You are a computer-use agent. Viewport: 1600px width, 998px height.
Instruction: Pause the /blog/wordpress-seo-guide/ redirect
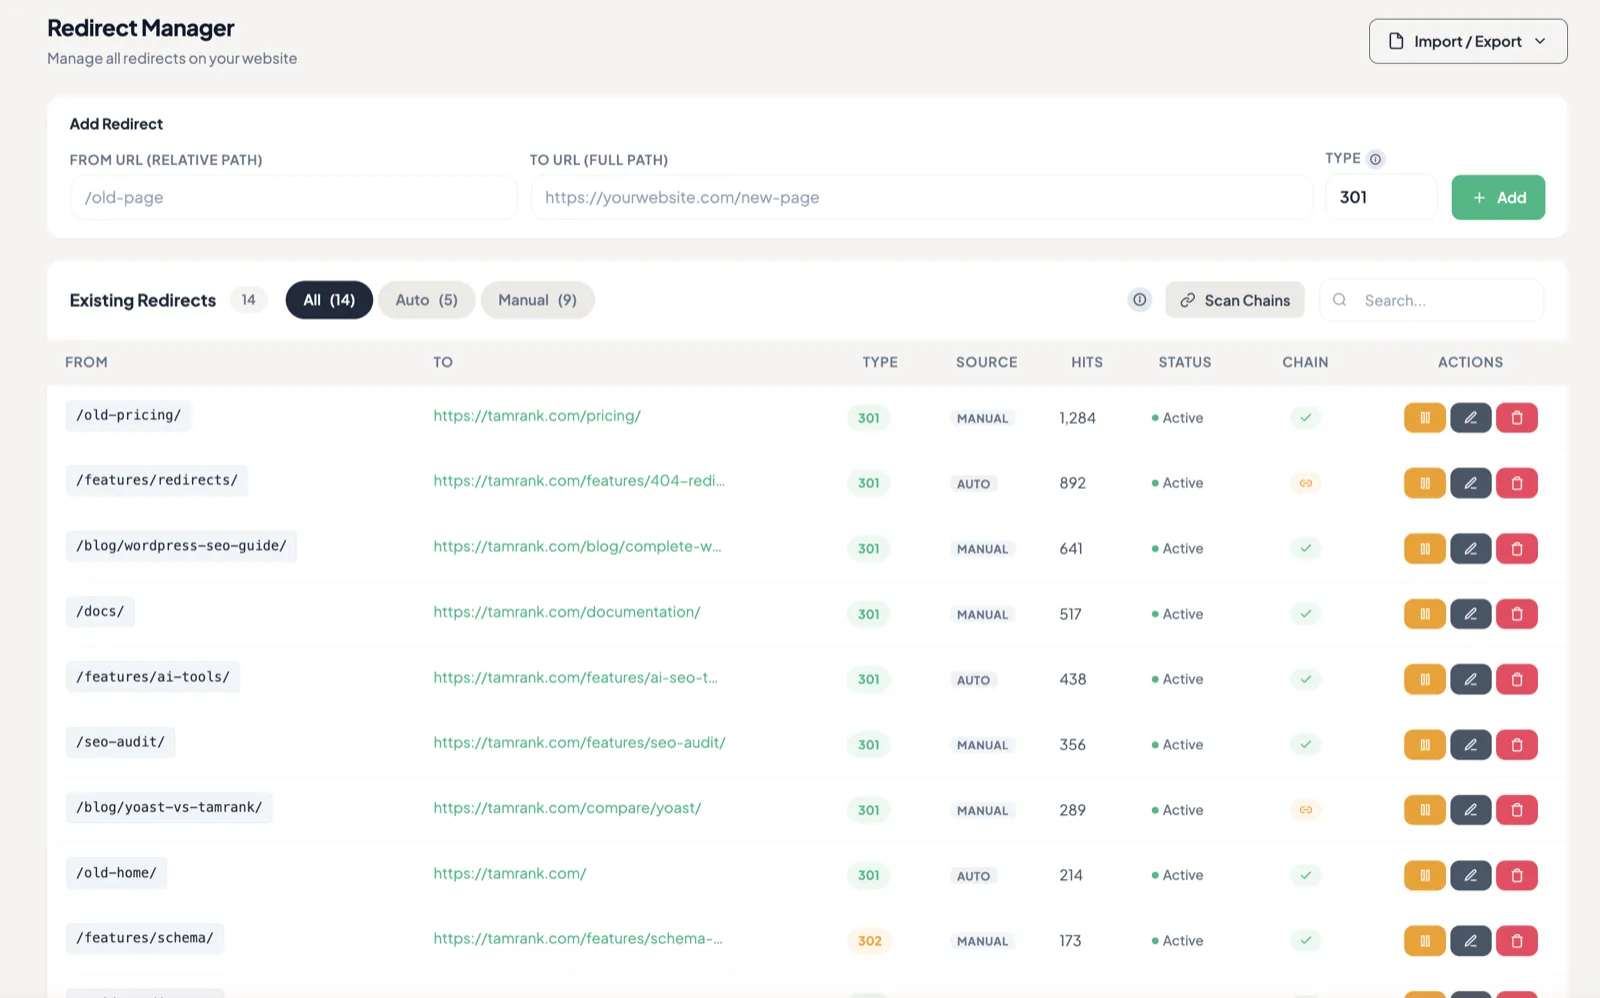click(x=1424, y=549)
